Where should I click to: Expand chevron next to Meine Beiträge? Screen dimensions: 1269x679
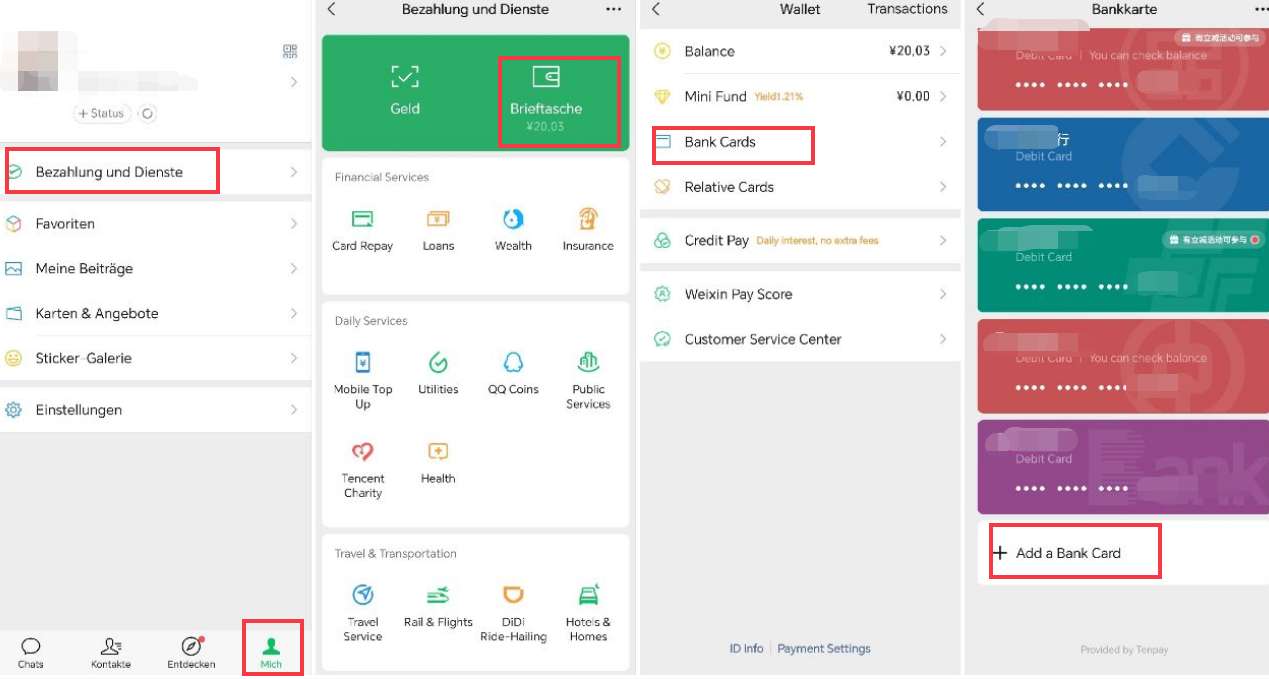pos(294,269)
